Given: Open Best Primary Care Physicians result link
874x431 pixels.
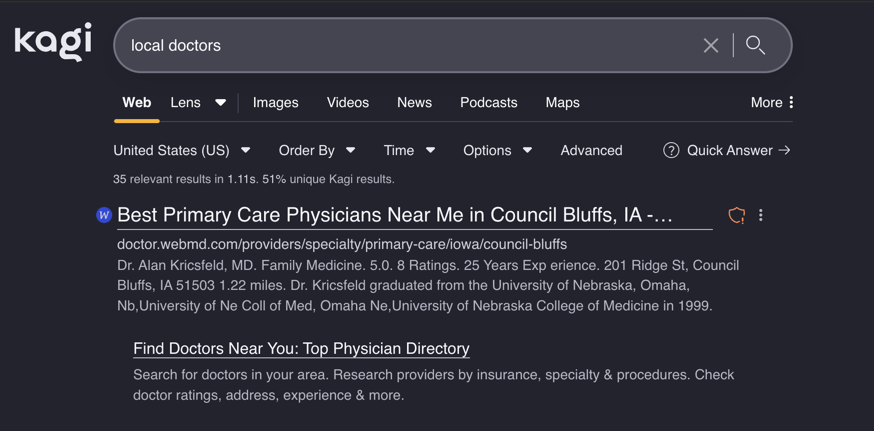Looking at the screenshot, I should point(395,215).
